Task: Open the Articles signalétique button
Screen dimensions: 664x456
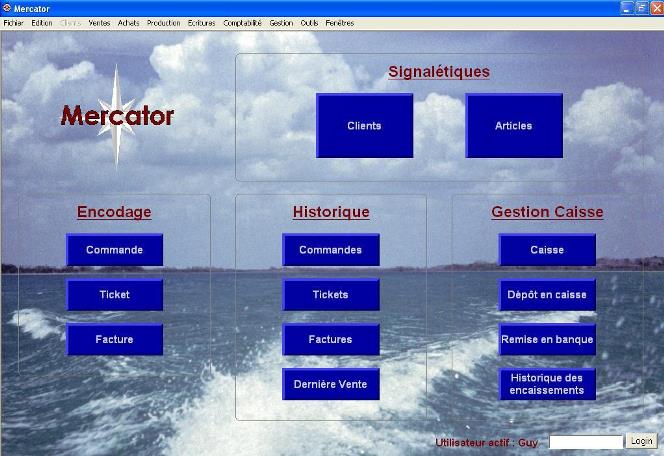Action: (x=514, y=126)
